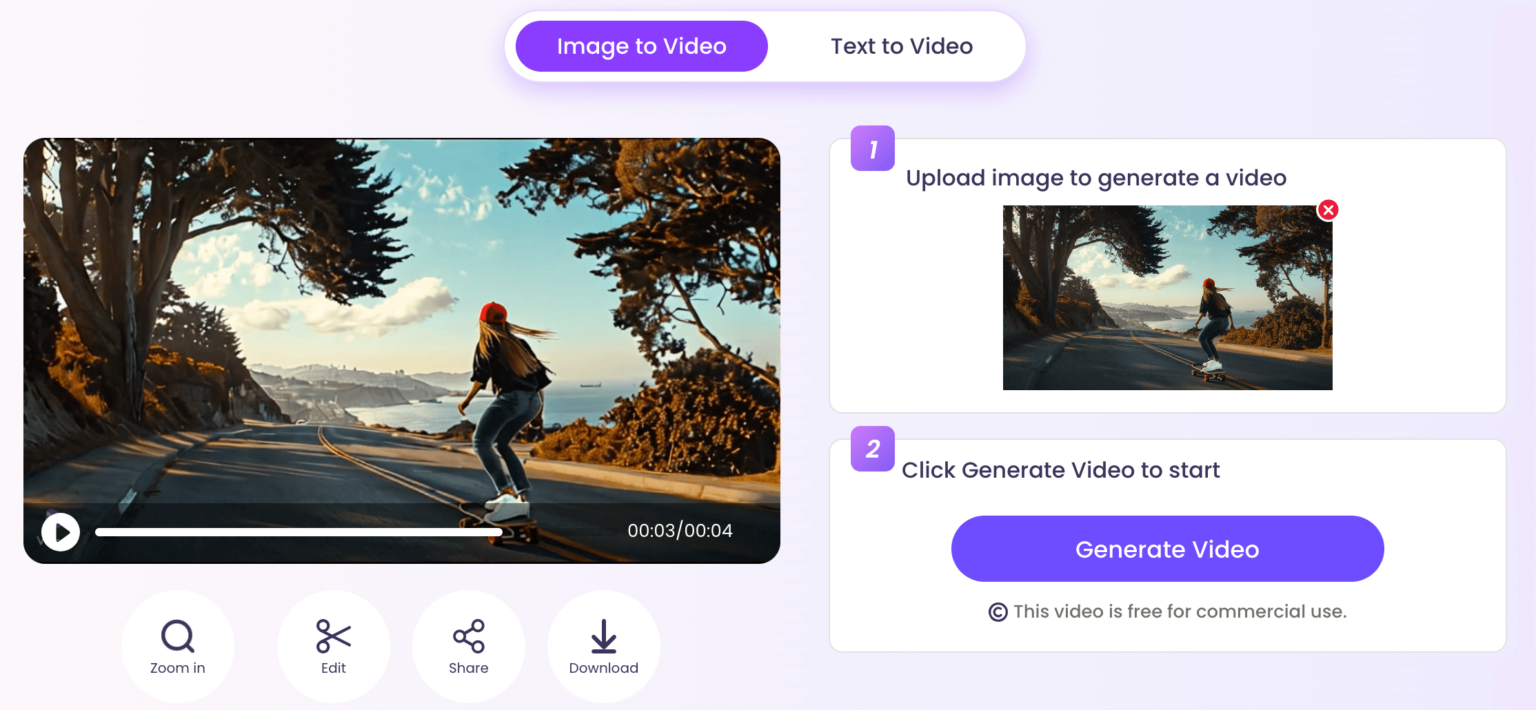
Task: Open the Edit scissors tool
Action: [x=333, y=646]
